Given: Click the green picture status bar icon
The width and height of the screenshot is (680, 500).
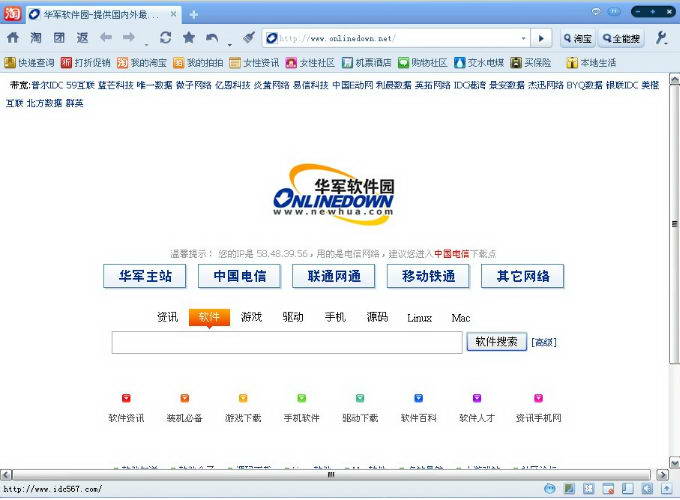Looking at the screenshot, I should click(x=569, y=489).
